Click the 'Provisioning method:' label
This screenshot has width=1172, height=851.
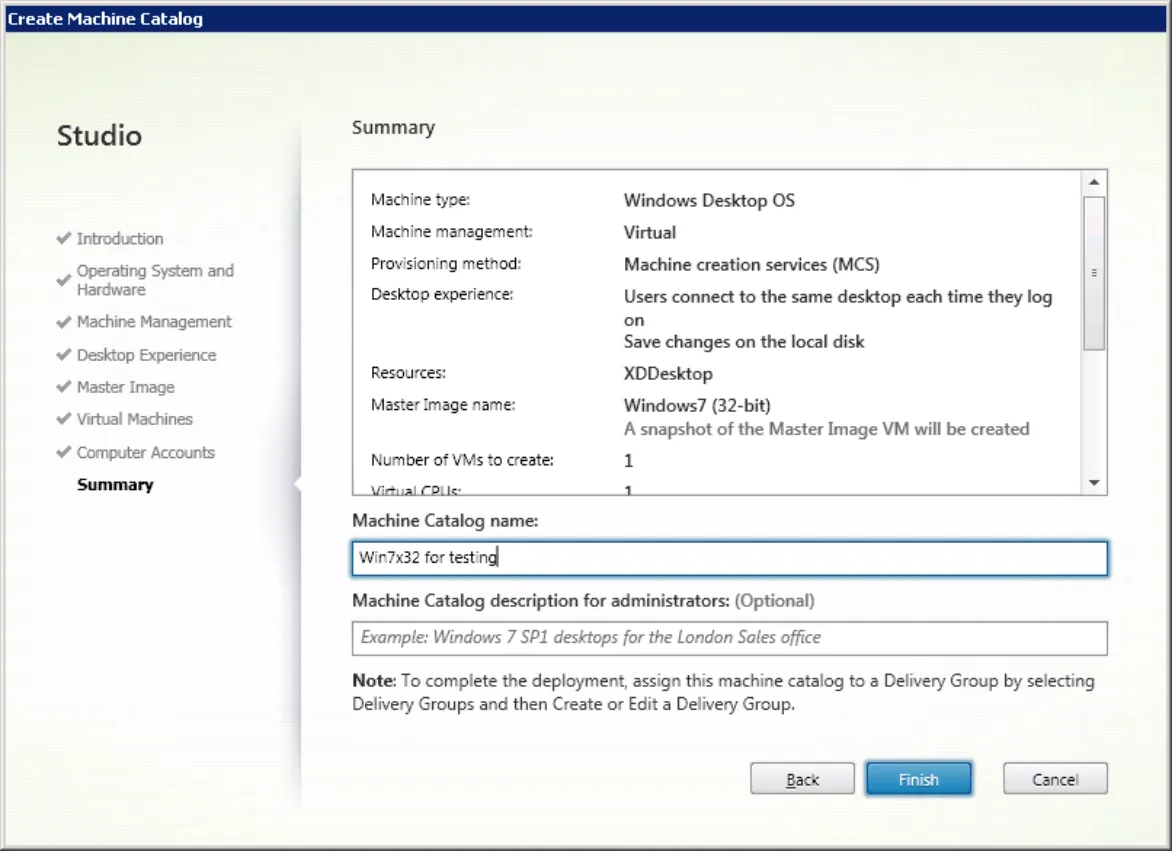[x=445, y=263]
